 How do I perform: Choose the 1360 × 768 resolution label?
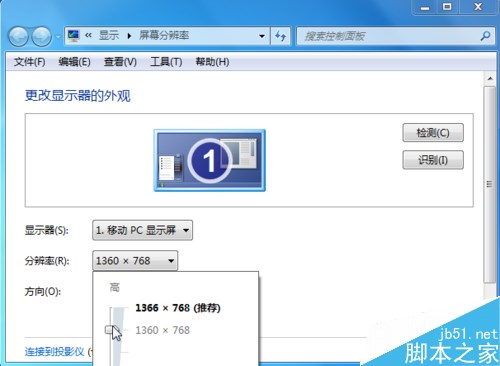(x=162, y=330)
